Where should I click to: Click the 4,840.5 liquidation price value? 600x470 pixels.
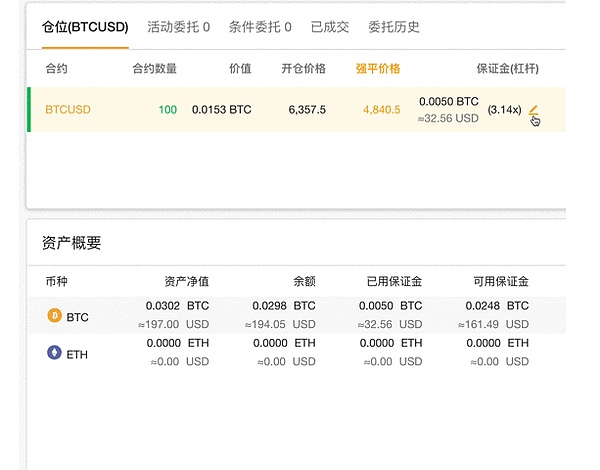tap(381, 110)
